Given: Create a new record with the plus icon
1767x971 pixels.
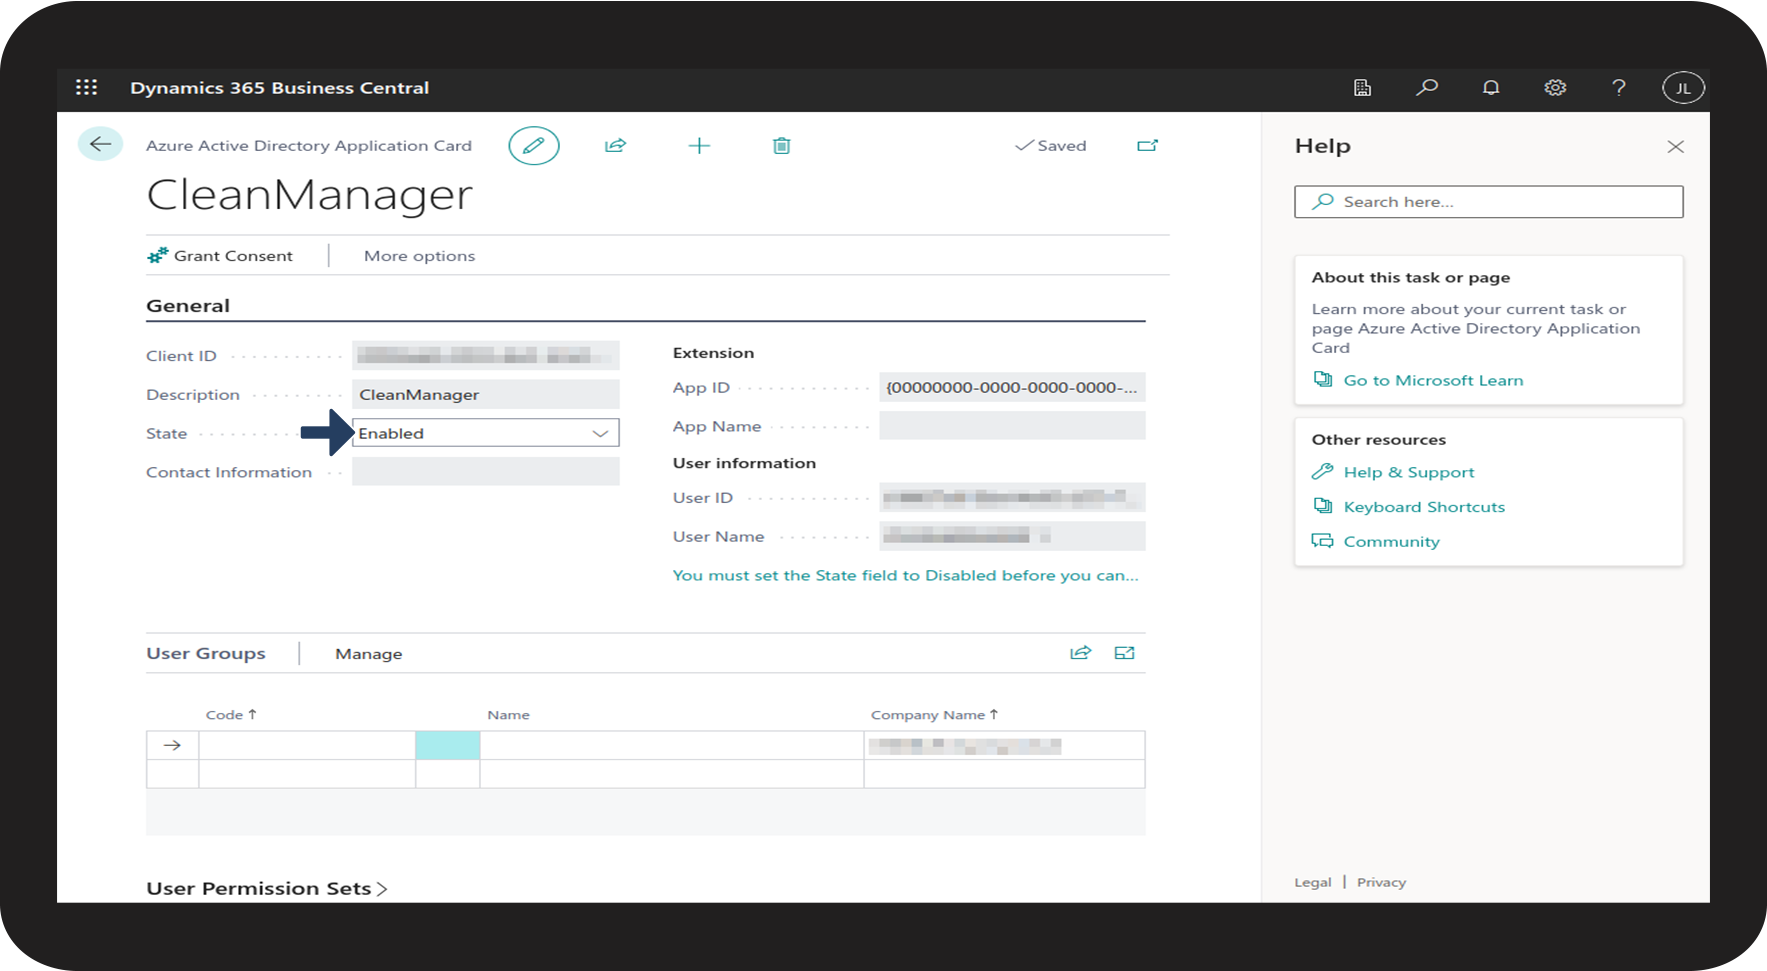Looking at the screenshot, I should click(699, 146).
